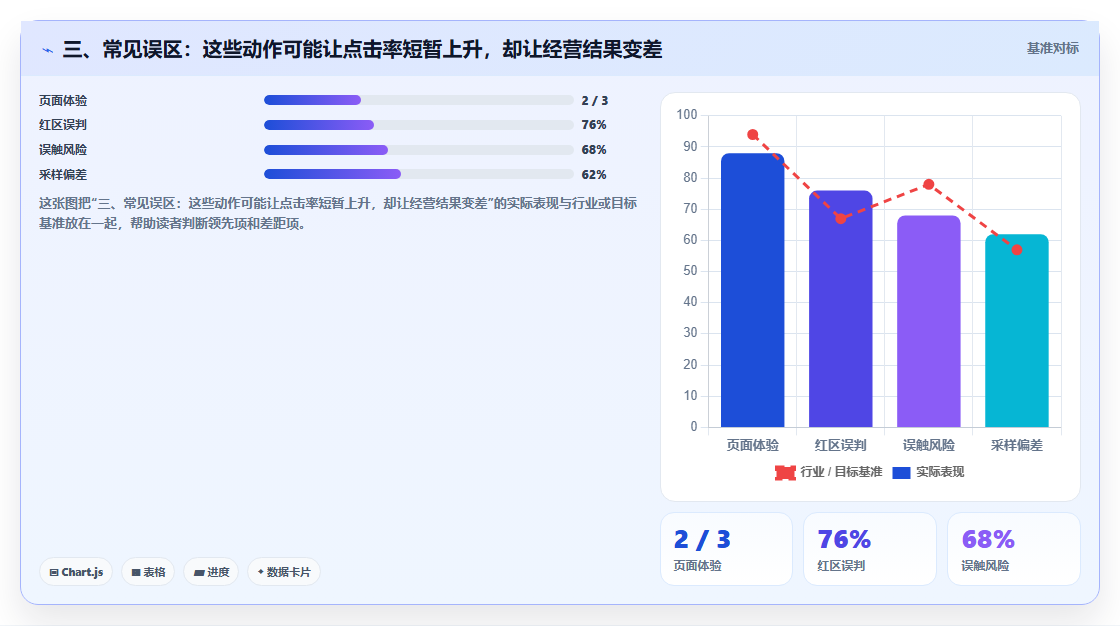Click the 100 y-axis tick label

686,114
